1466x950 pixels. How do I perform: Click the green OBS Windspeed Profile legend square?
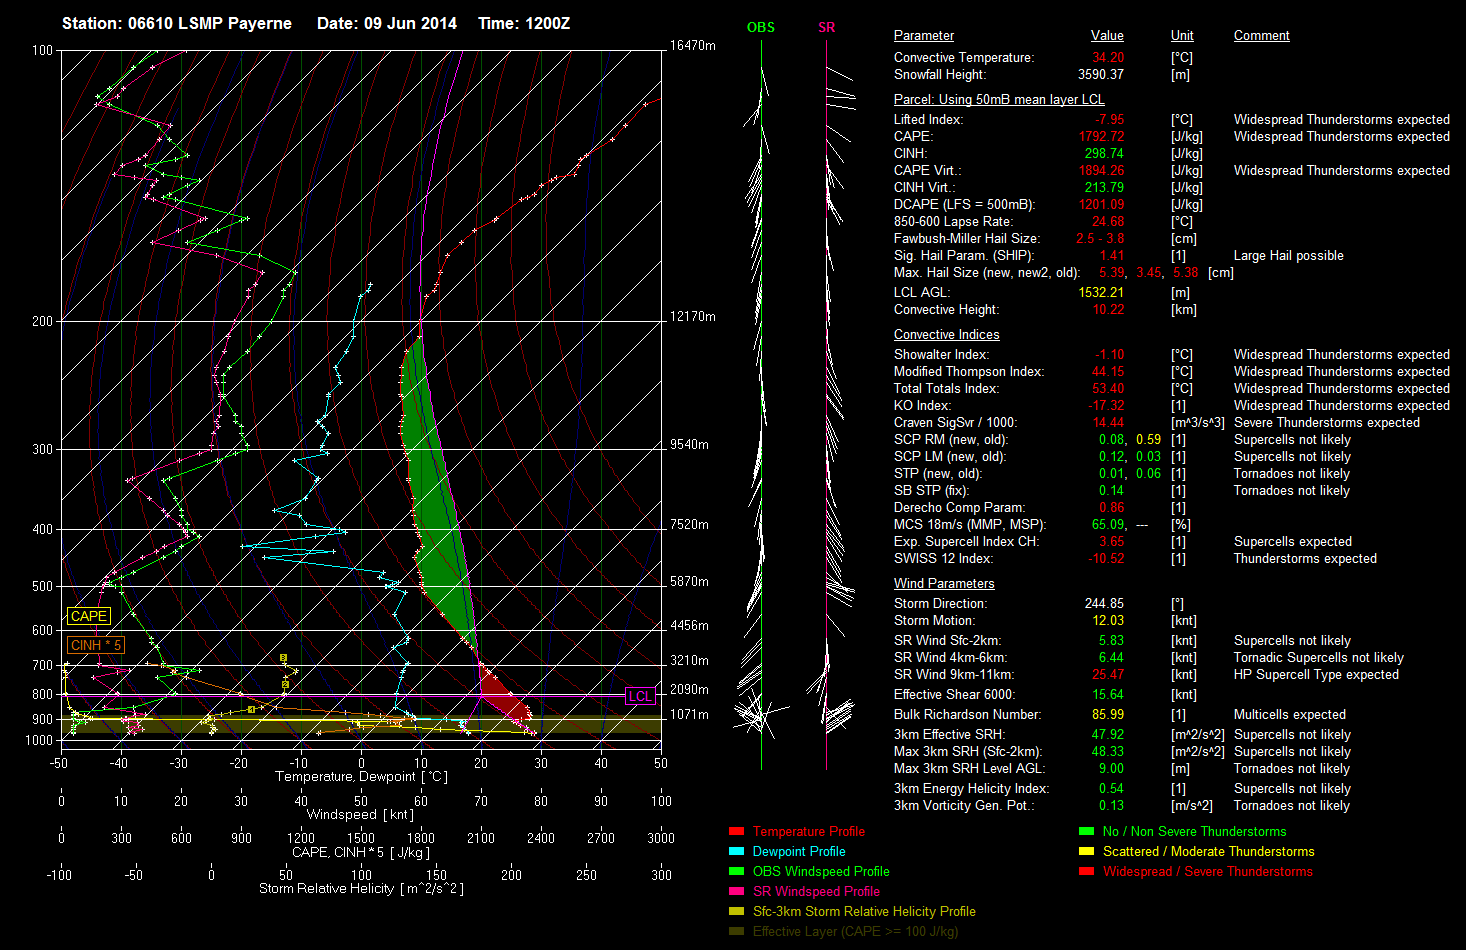click(737, 872)
